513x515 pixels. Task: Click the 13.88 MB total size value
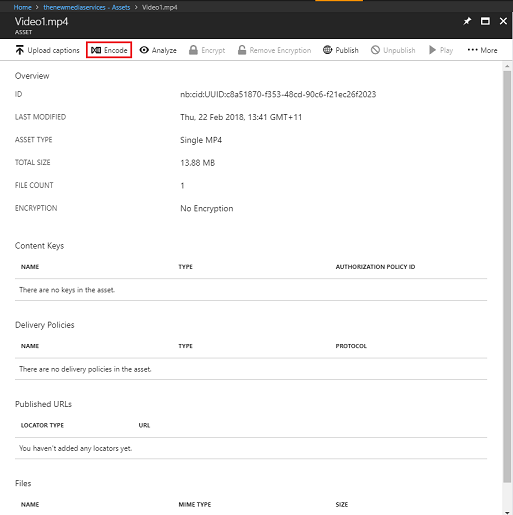(x=198, y=163)
